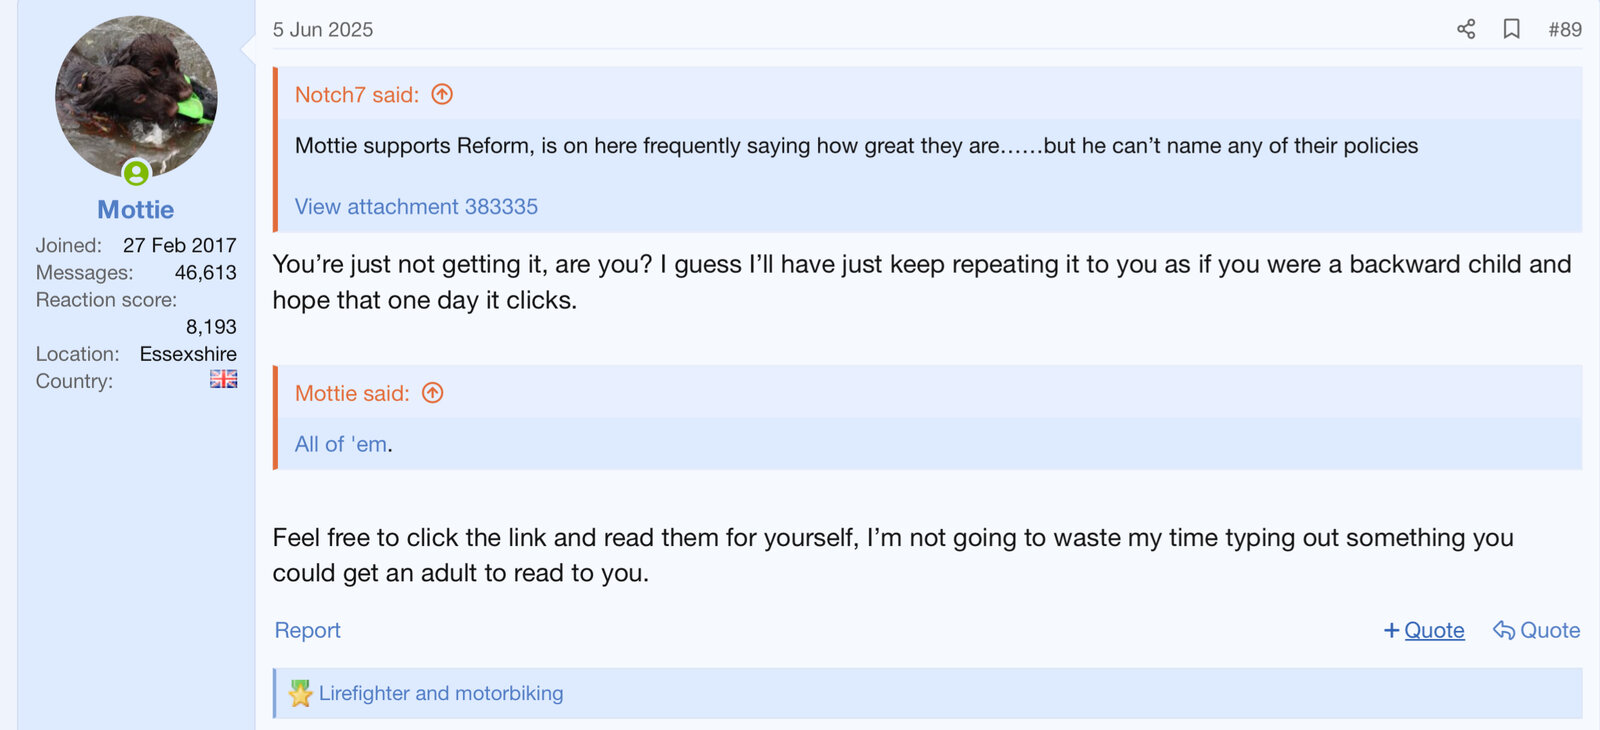Open the post number #89 permalink
This screenshot has width=1600, height=730.
pos(1564,30)
